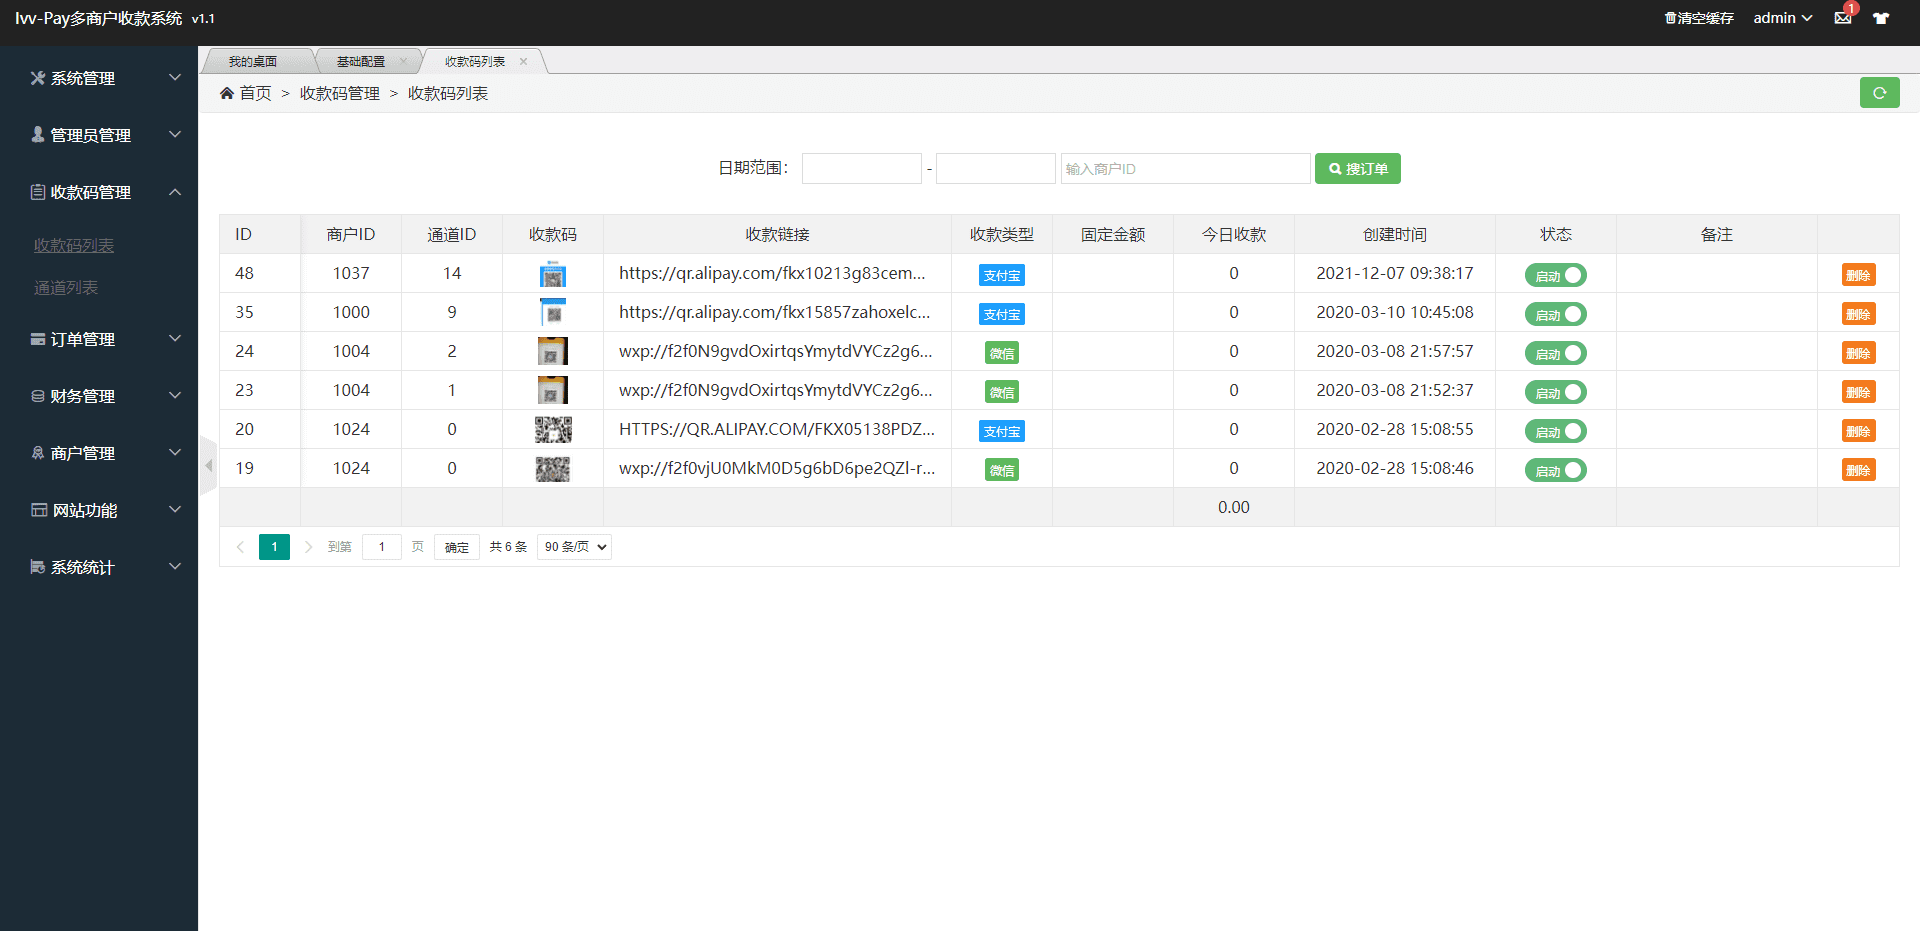Switch to the 基础配置 tab

click(360, 62)
